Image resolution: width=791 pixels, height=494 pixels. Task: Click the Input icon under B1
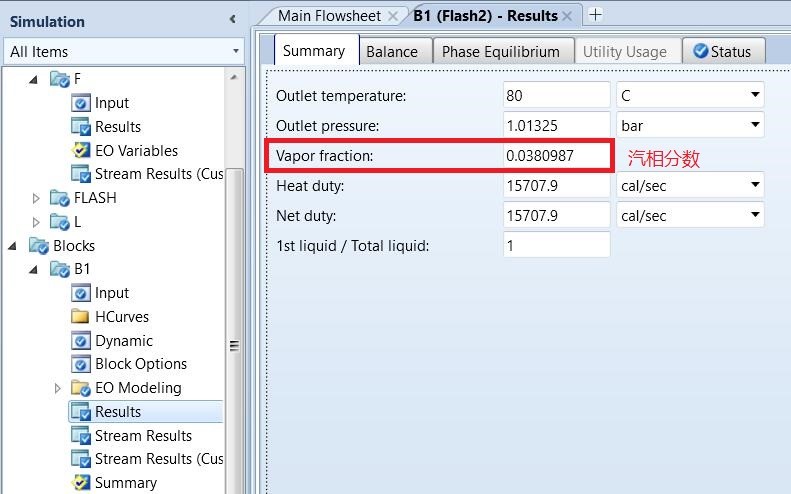click(x=81, y=293)
